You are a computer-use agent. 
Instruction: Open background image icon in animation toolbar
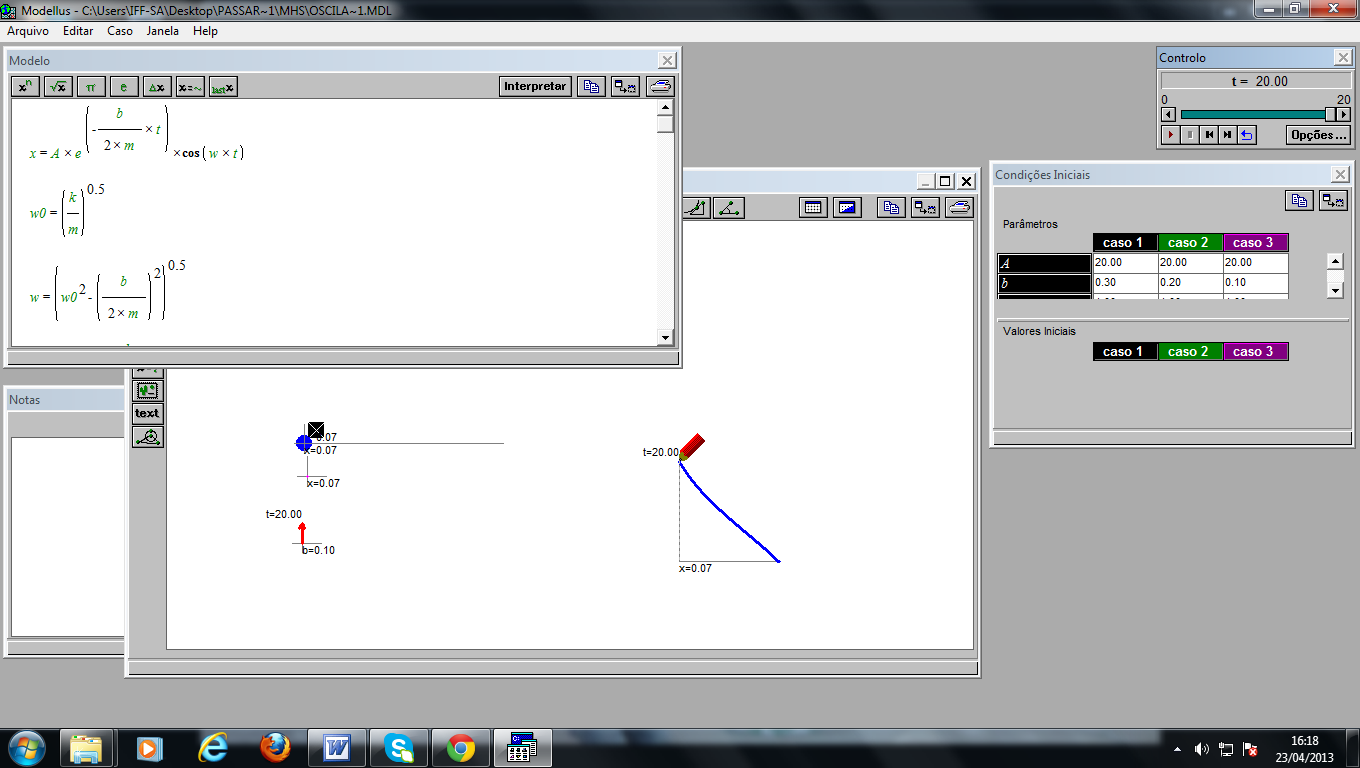847,208
